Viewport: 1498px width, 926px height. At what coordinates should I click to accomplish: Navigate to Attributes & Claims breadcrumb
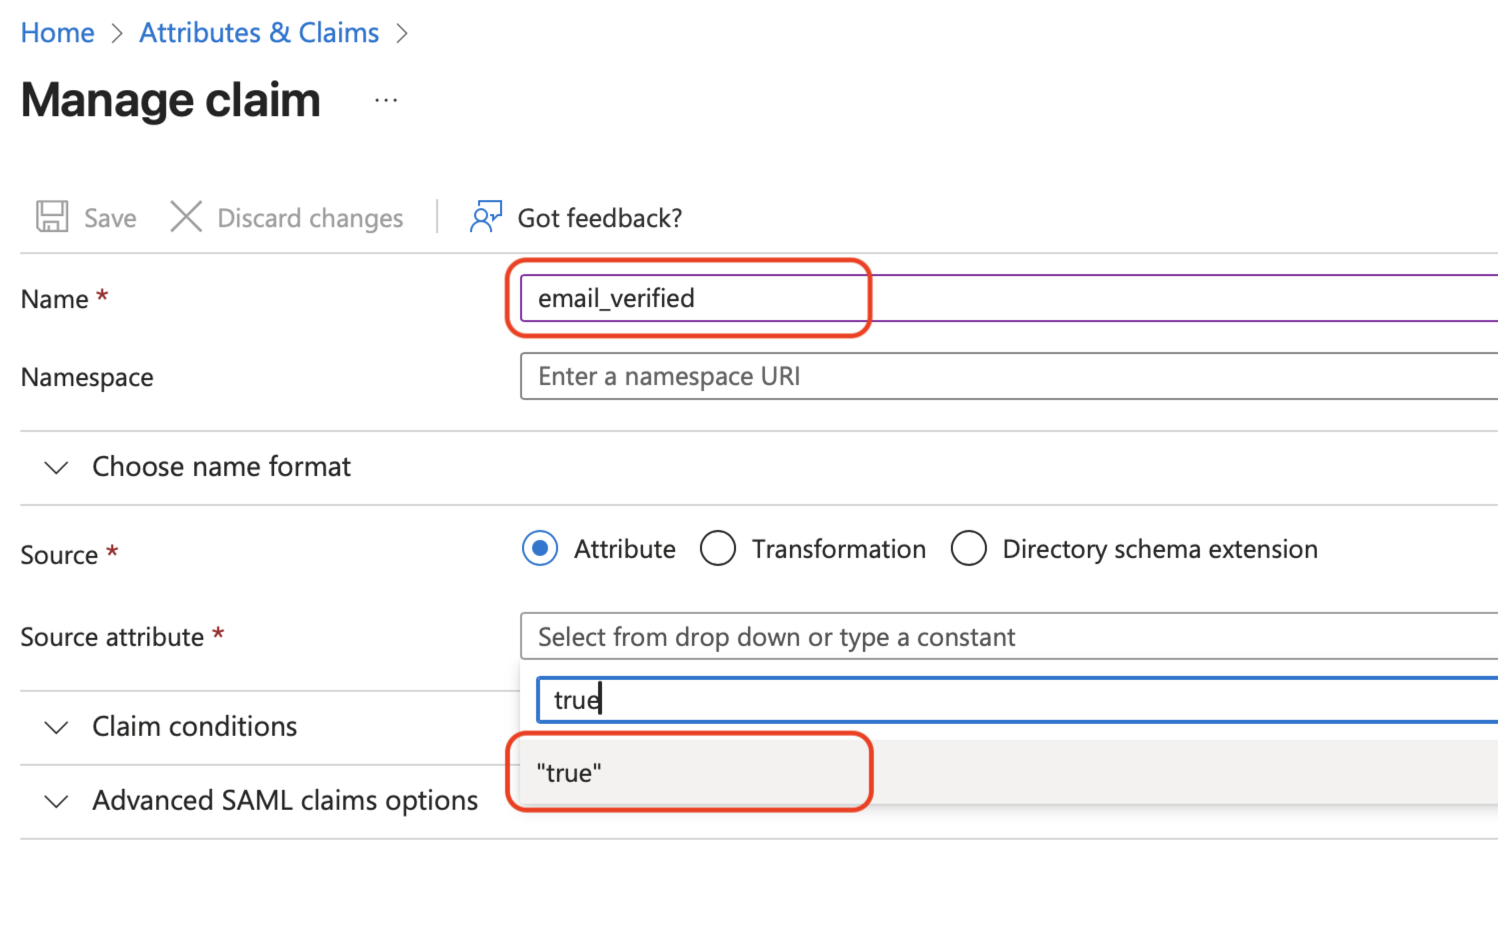tap(258, 32)
